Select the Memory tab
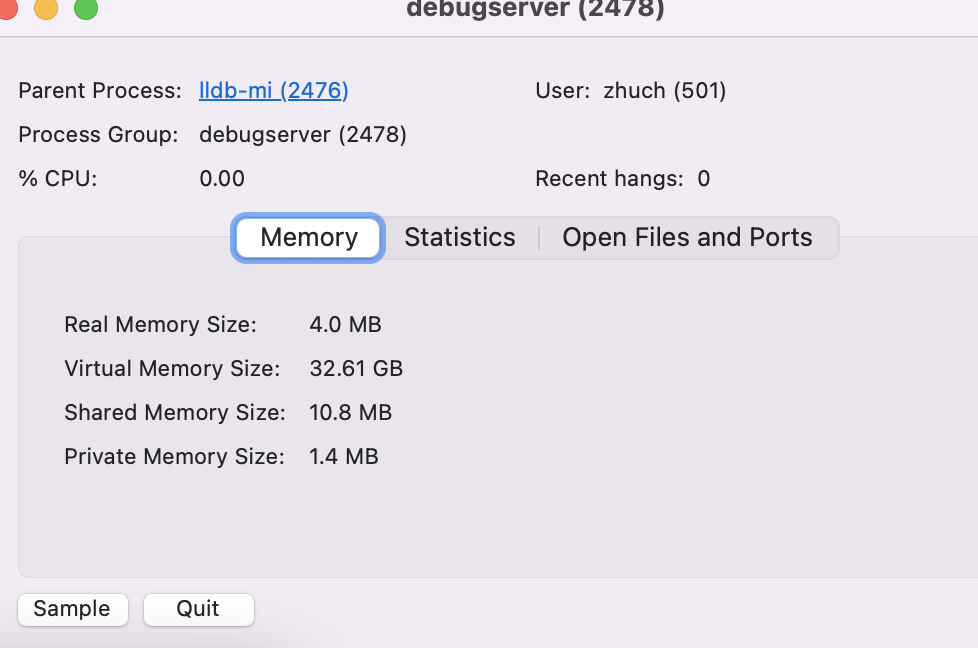 coord(307,237)
